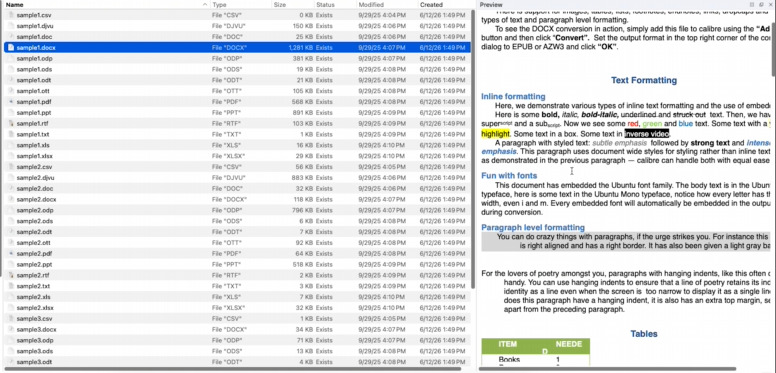Click the file icon beside sample2.xlsx
776x373 pixels.
[x=11, y=308]
